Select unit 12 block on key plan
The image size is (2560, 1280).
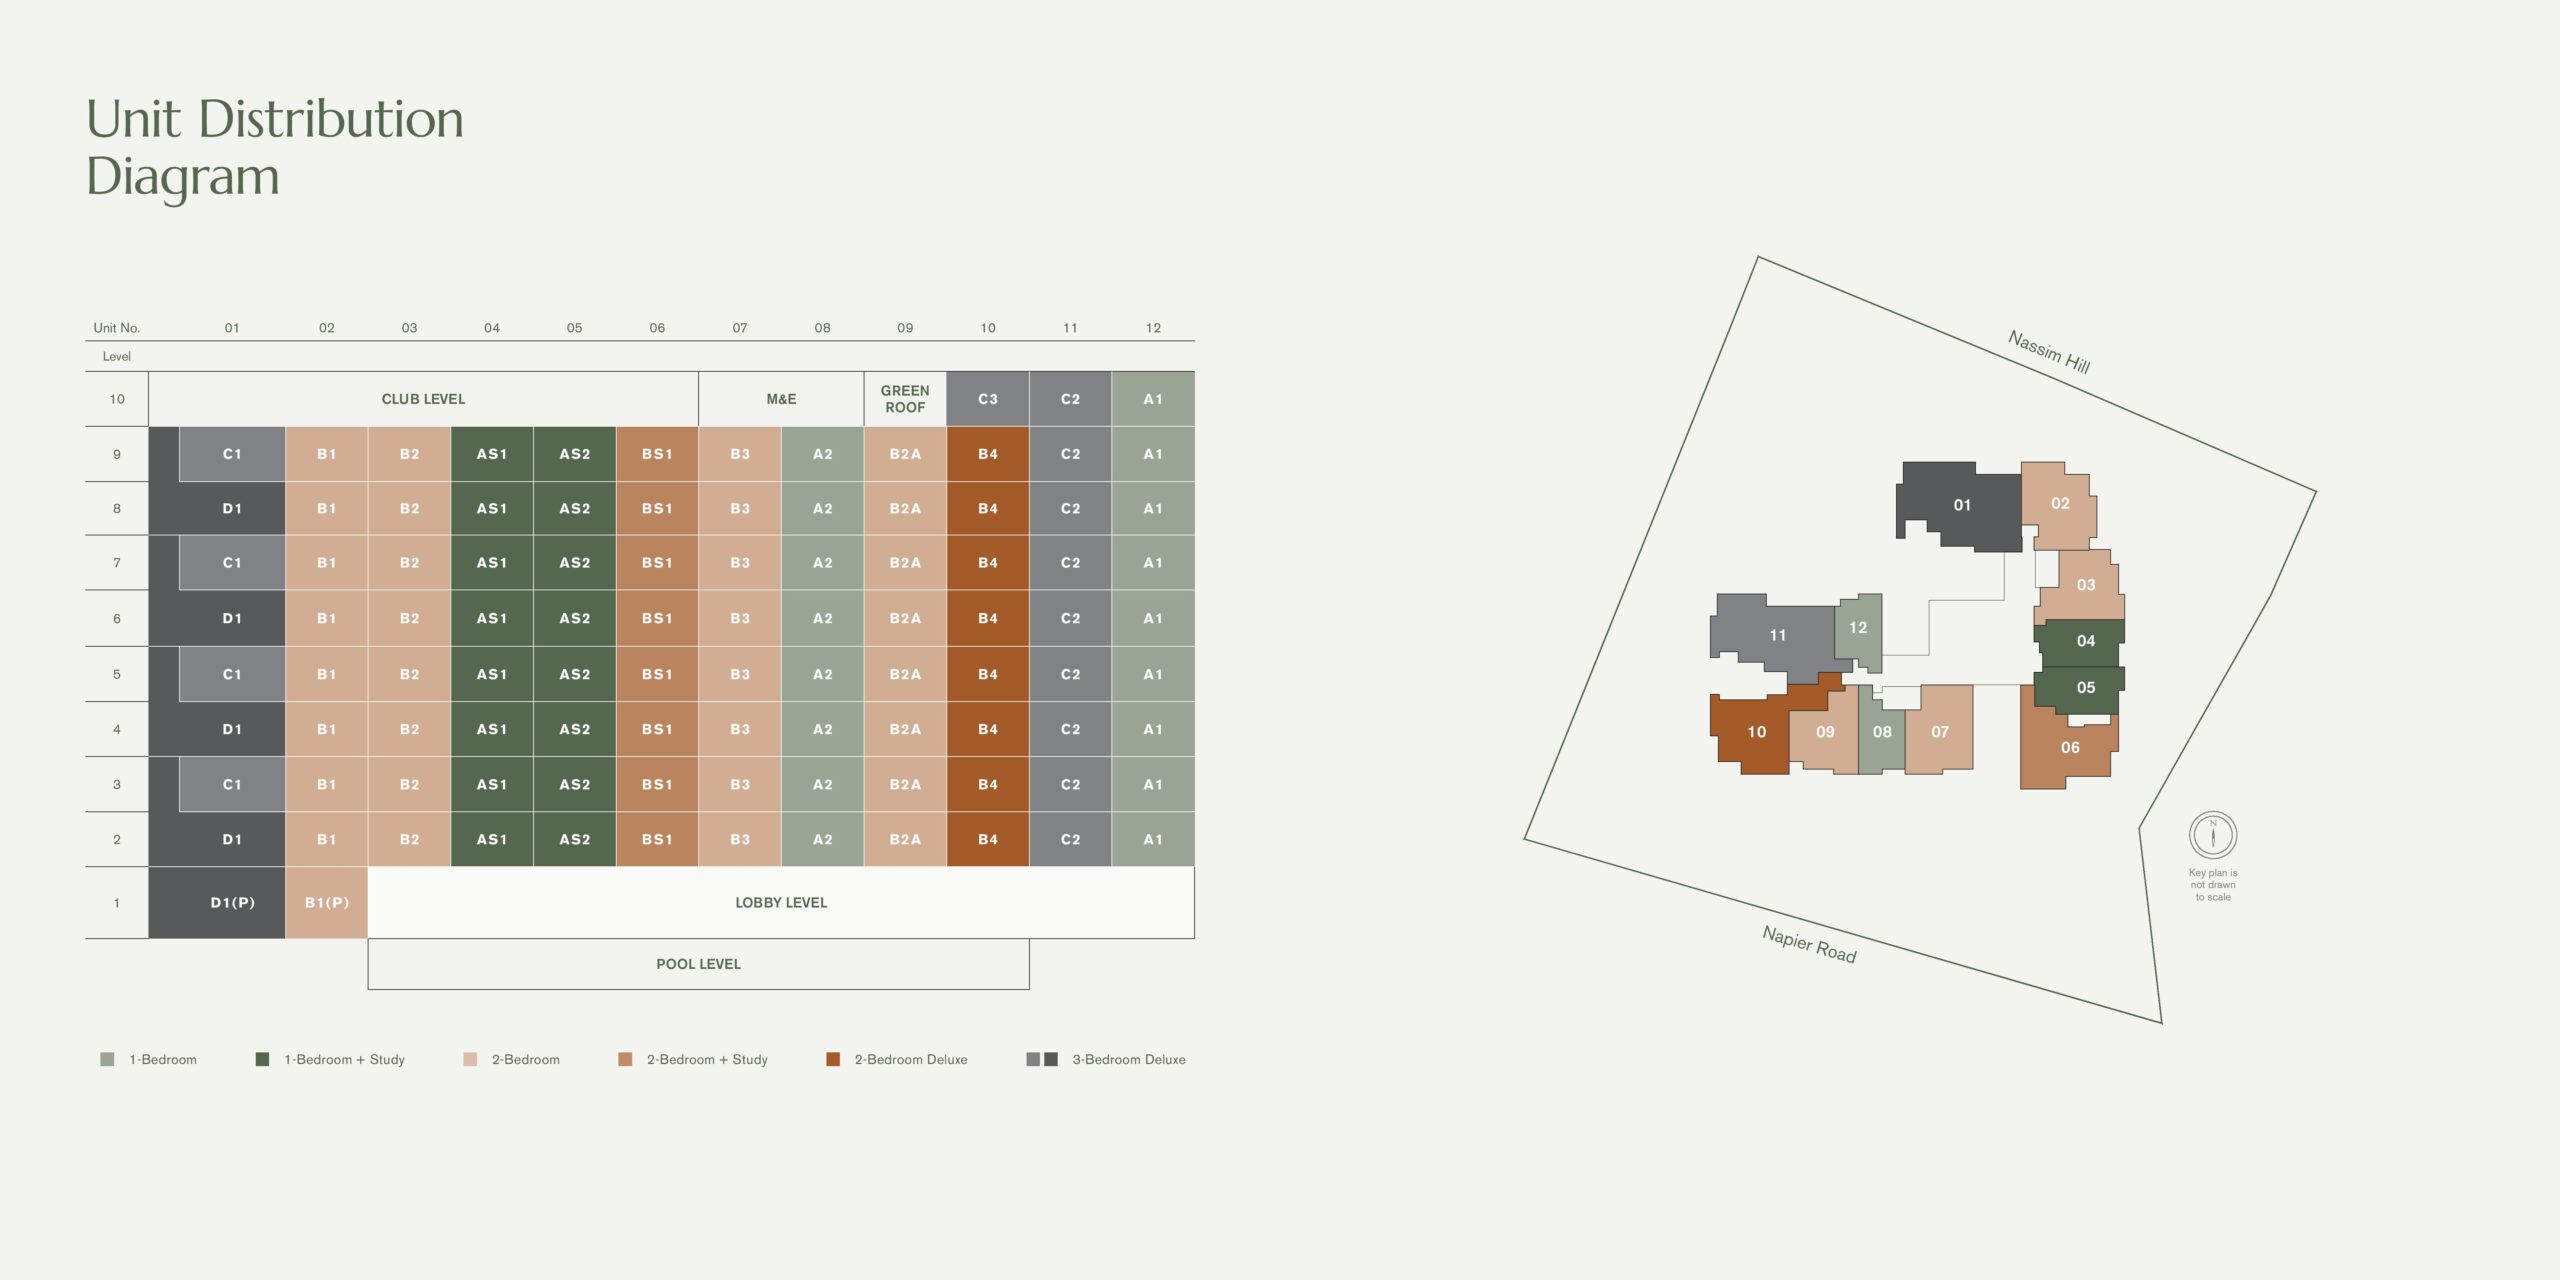click(x=1858, y=629)
